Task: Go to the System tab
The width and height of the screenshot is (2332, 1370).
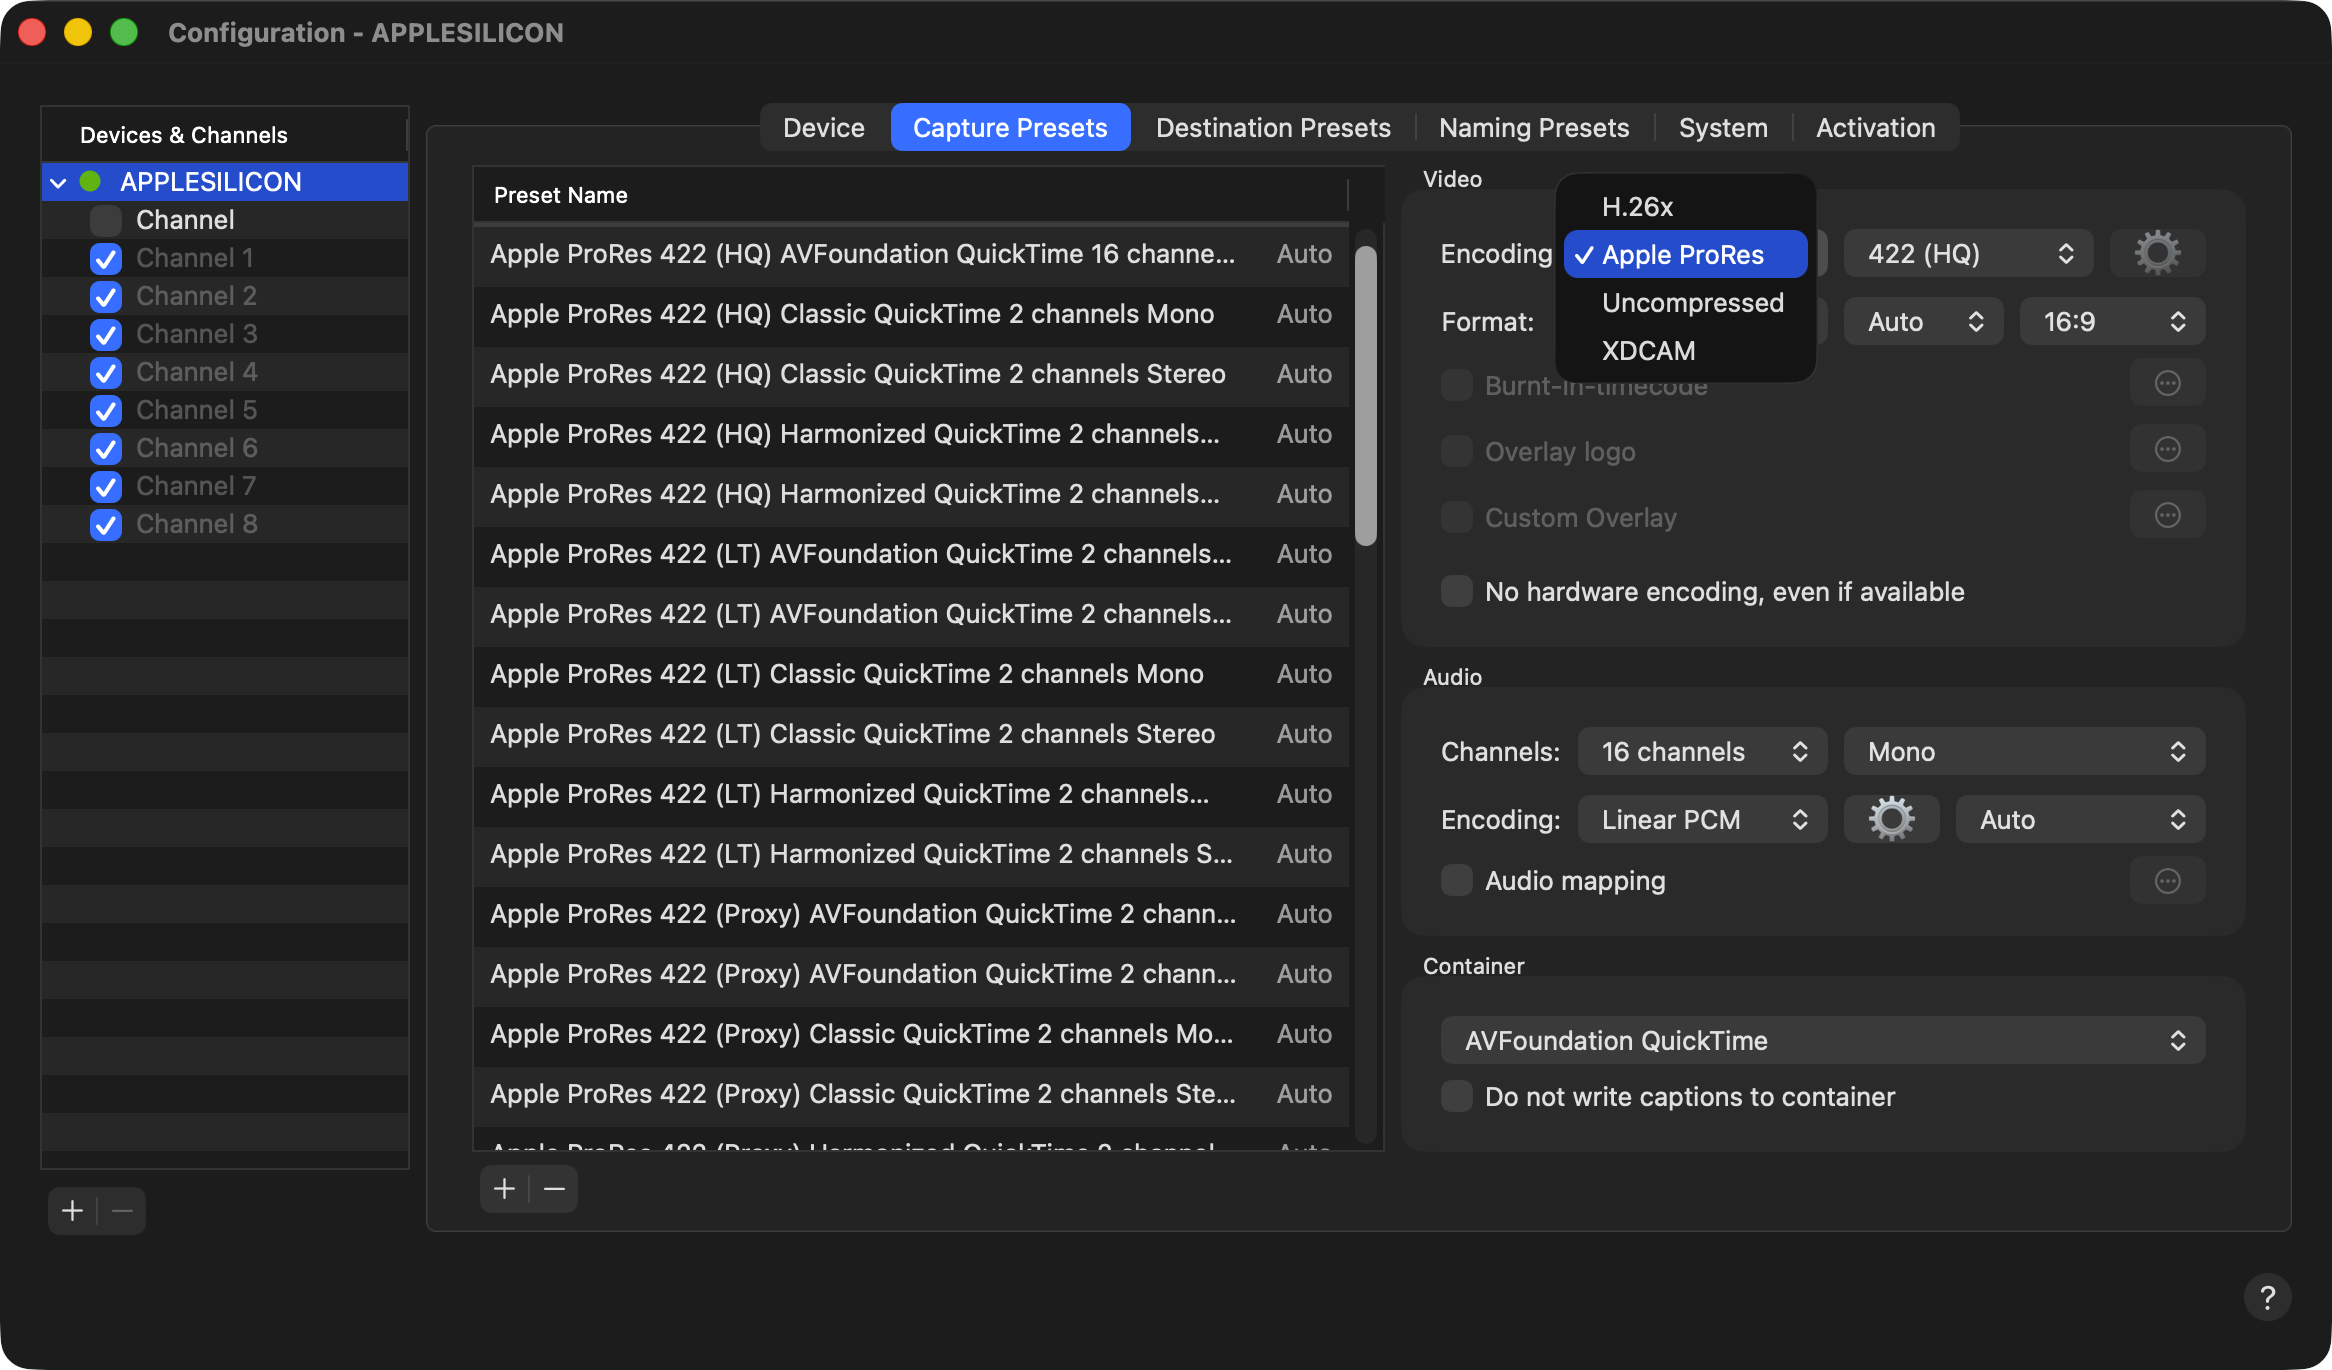Action: click(1723, 128)
